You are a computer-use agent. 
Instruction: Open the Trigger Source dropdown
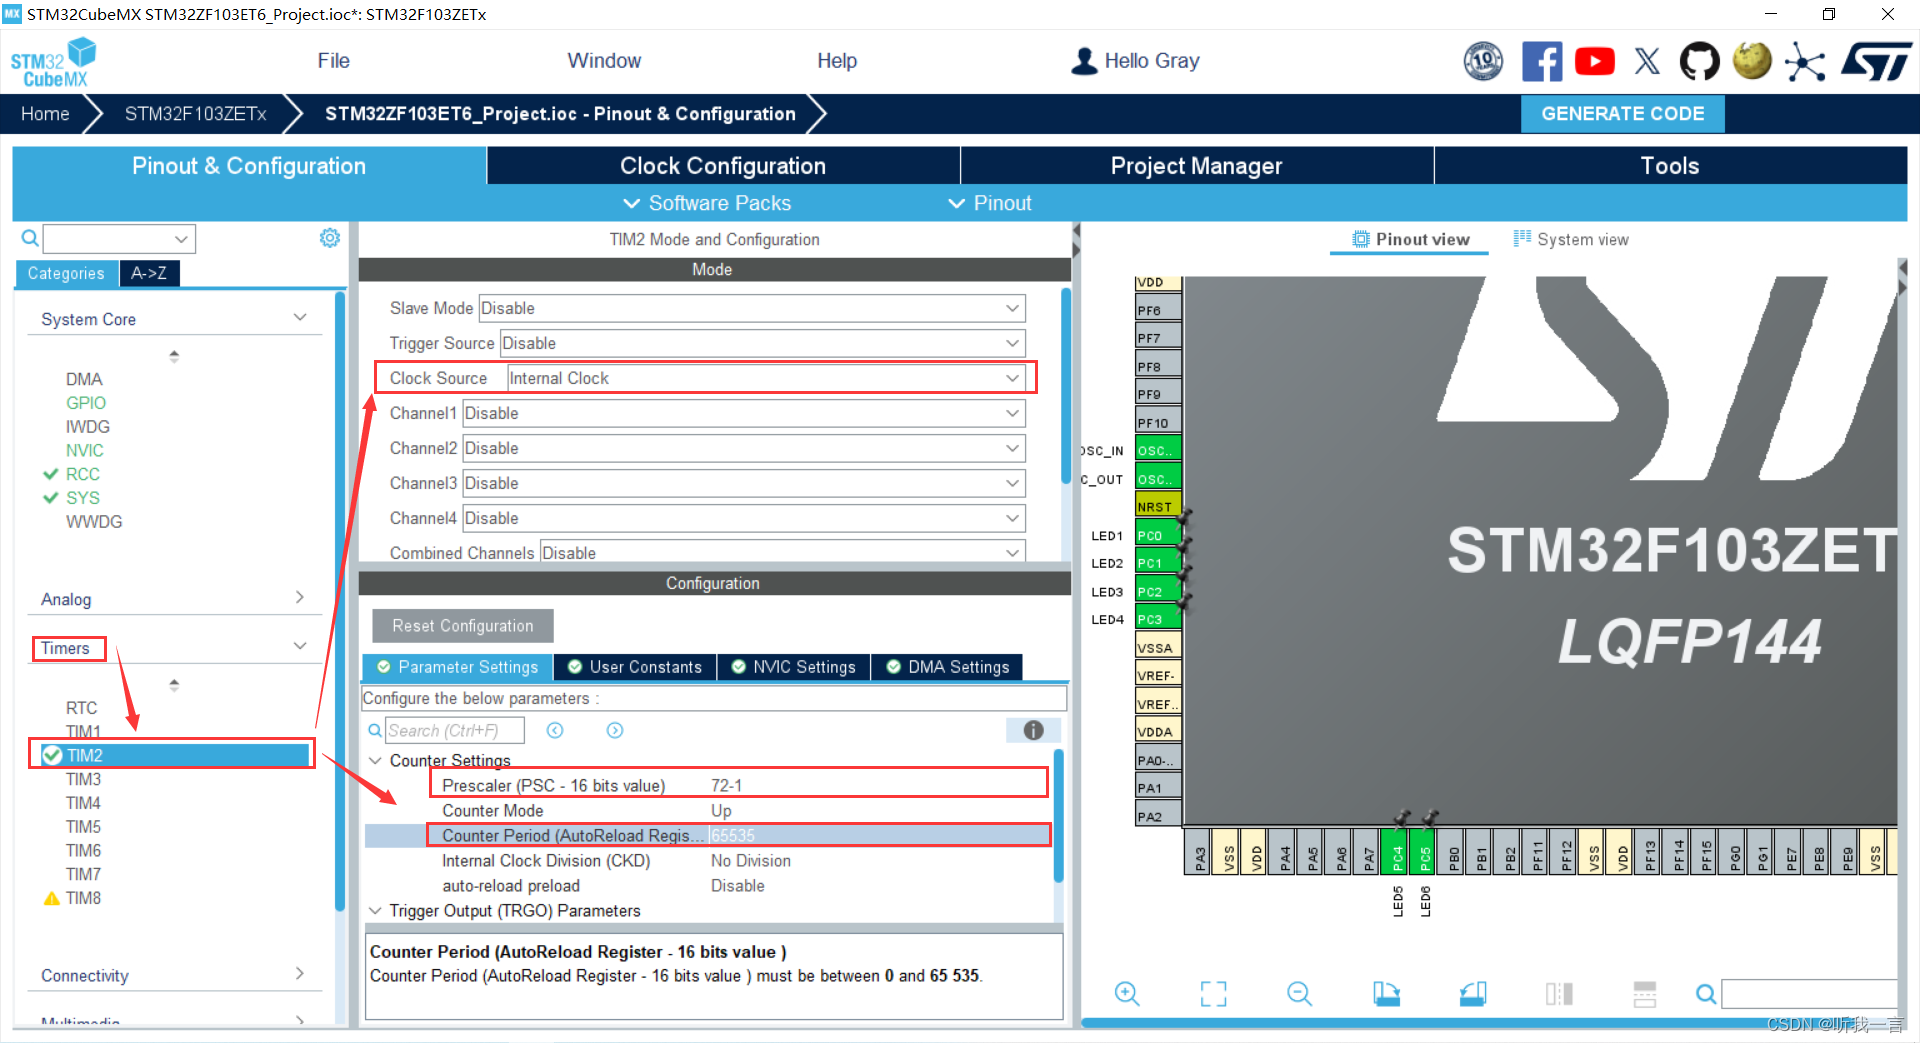(x=763, y=343)
